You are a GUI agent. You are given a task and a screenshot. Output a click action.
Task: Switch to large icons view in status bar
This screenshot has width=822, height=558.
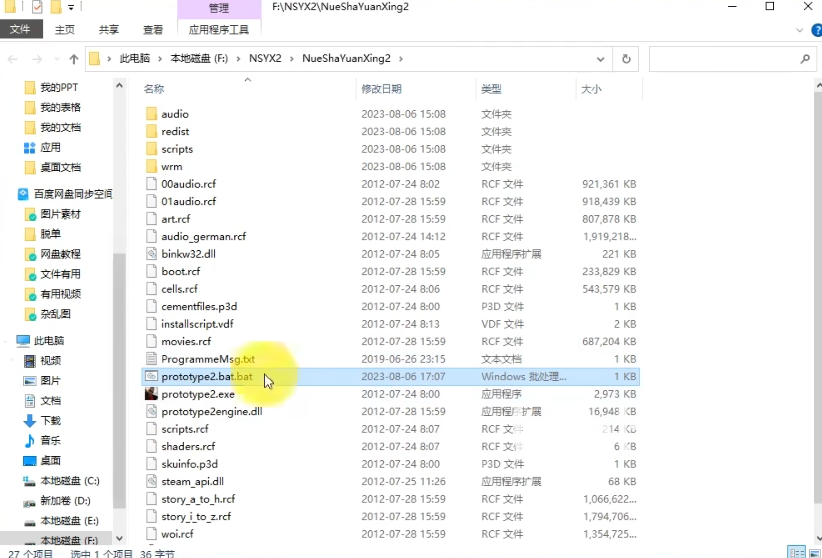pos(812,552)
